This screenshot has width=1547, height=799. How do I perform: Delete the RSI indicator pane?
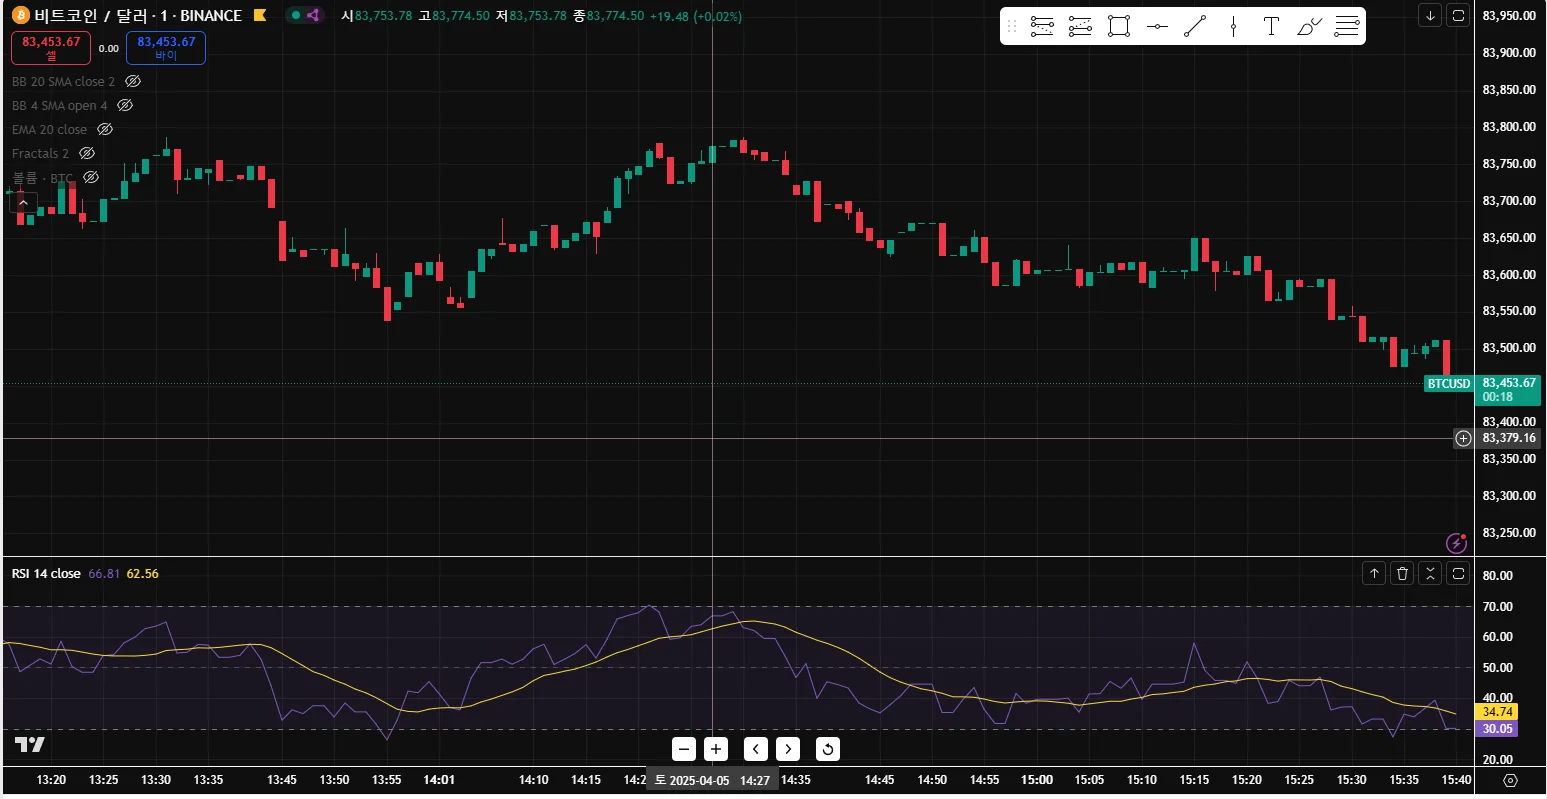(1402, 573)
